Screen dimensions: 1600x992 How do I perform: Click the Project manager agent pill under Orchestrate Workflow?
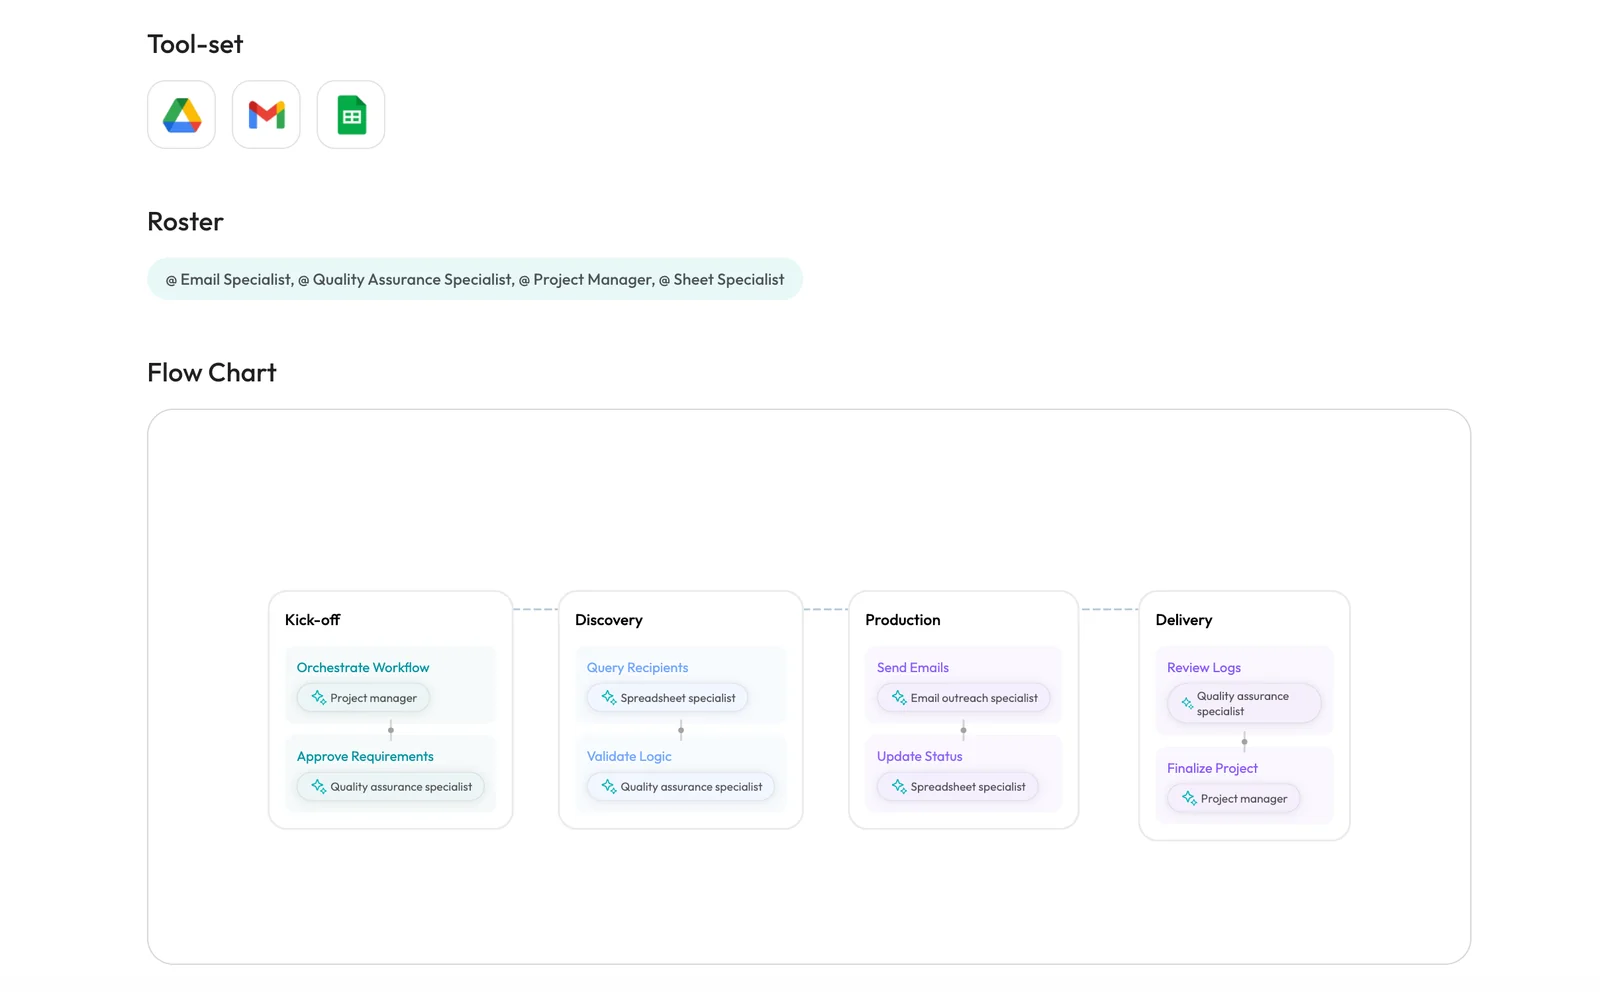click(x=362, y=697)
